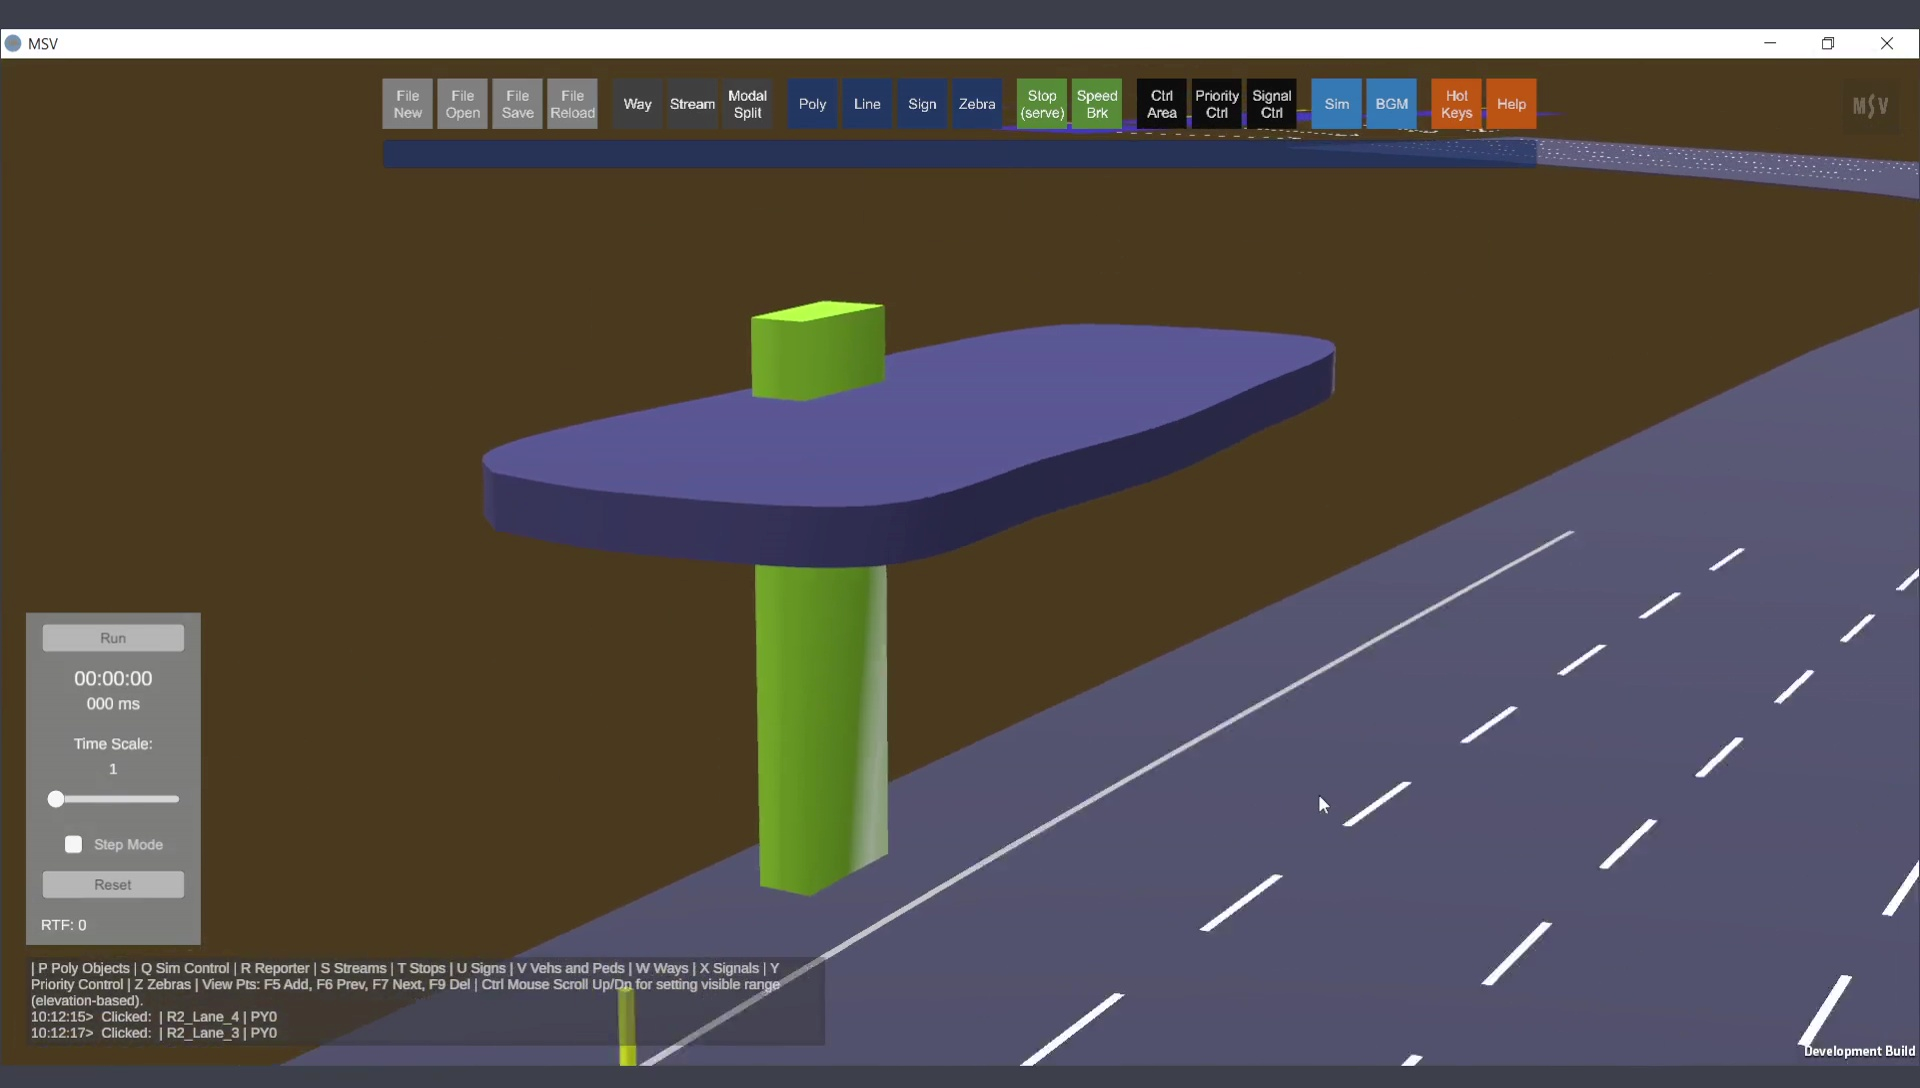
Task: Open the orange Help button
Action: point(1511,104)
